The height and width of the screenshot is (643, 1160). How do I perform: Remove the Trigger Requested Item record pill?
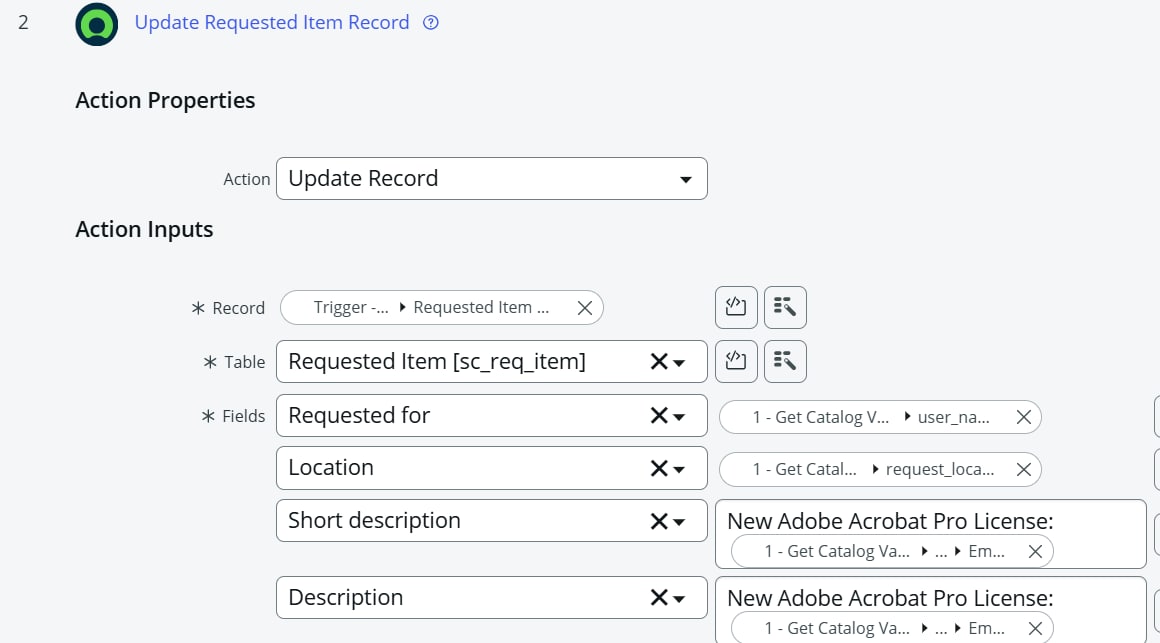pyautogui.click(x=584, y=307)
